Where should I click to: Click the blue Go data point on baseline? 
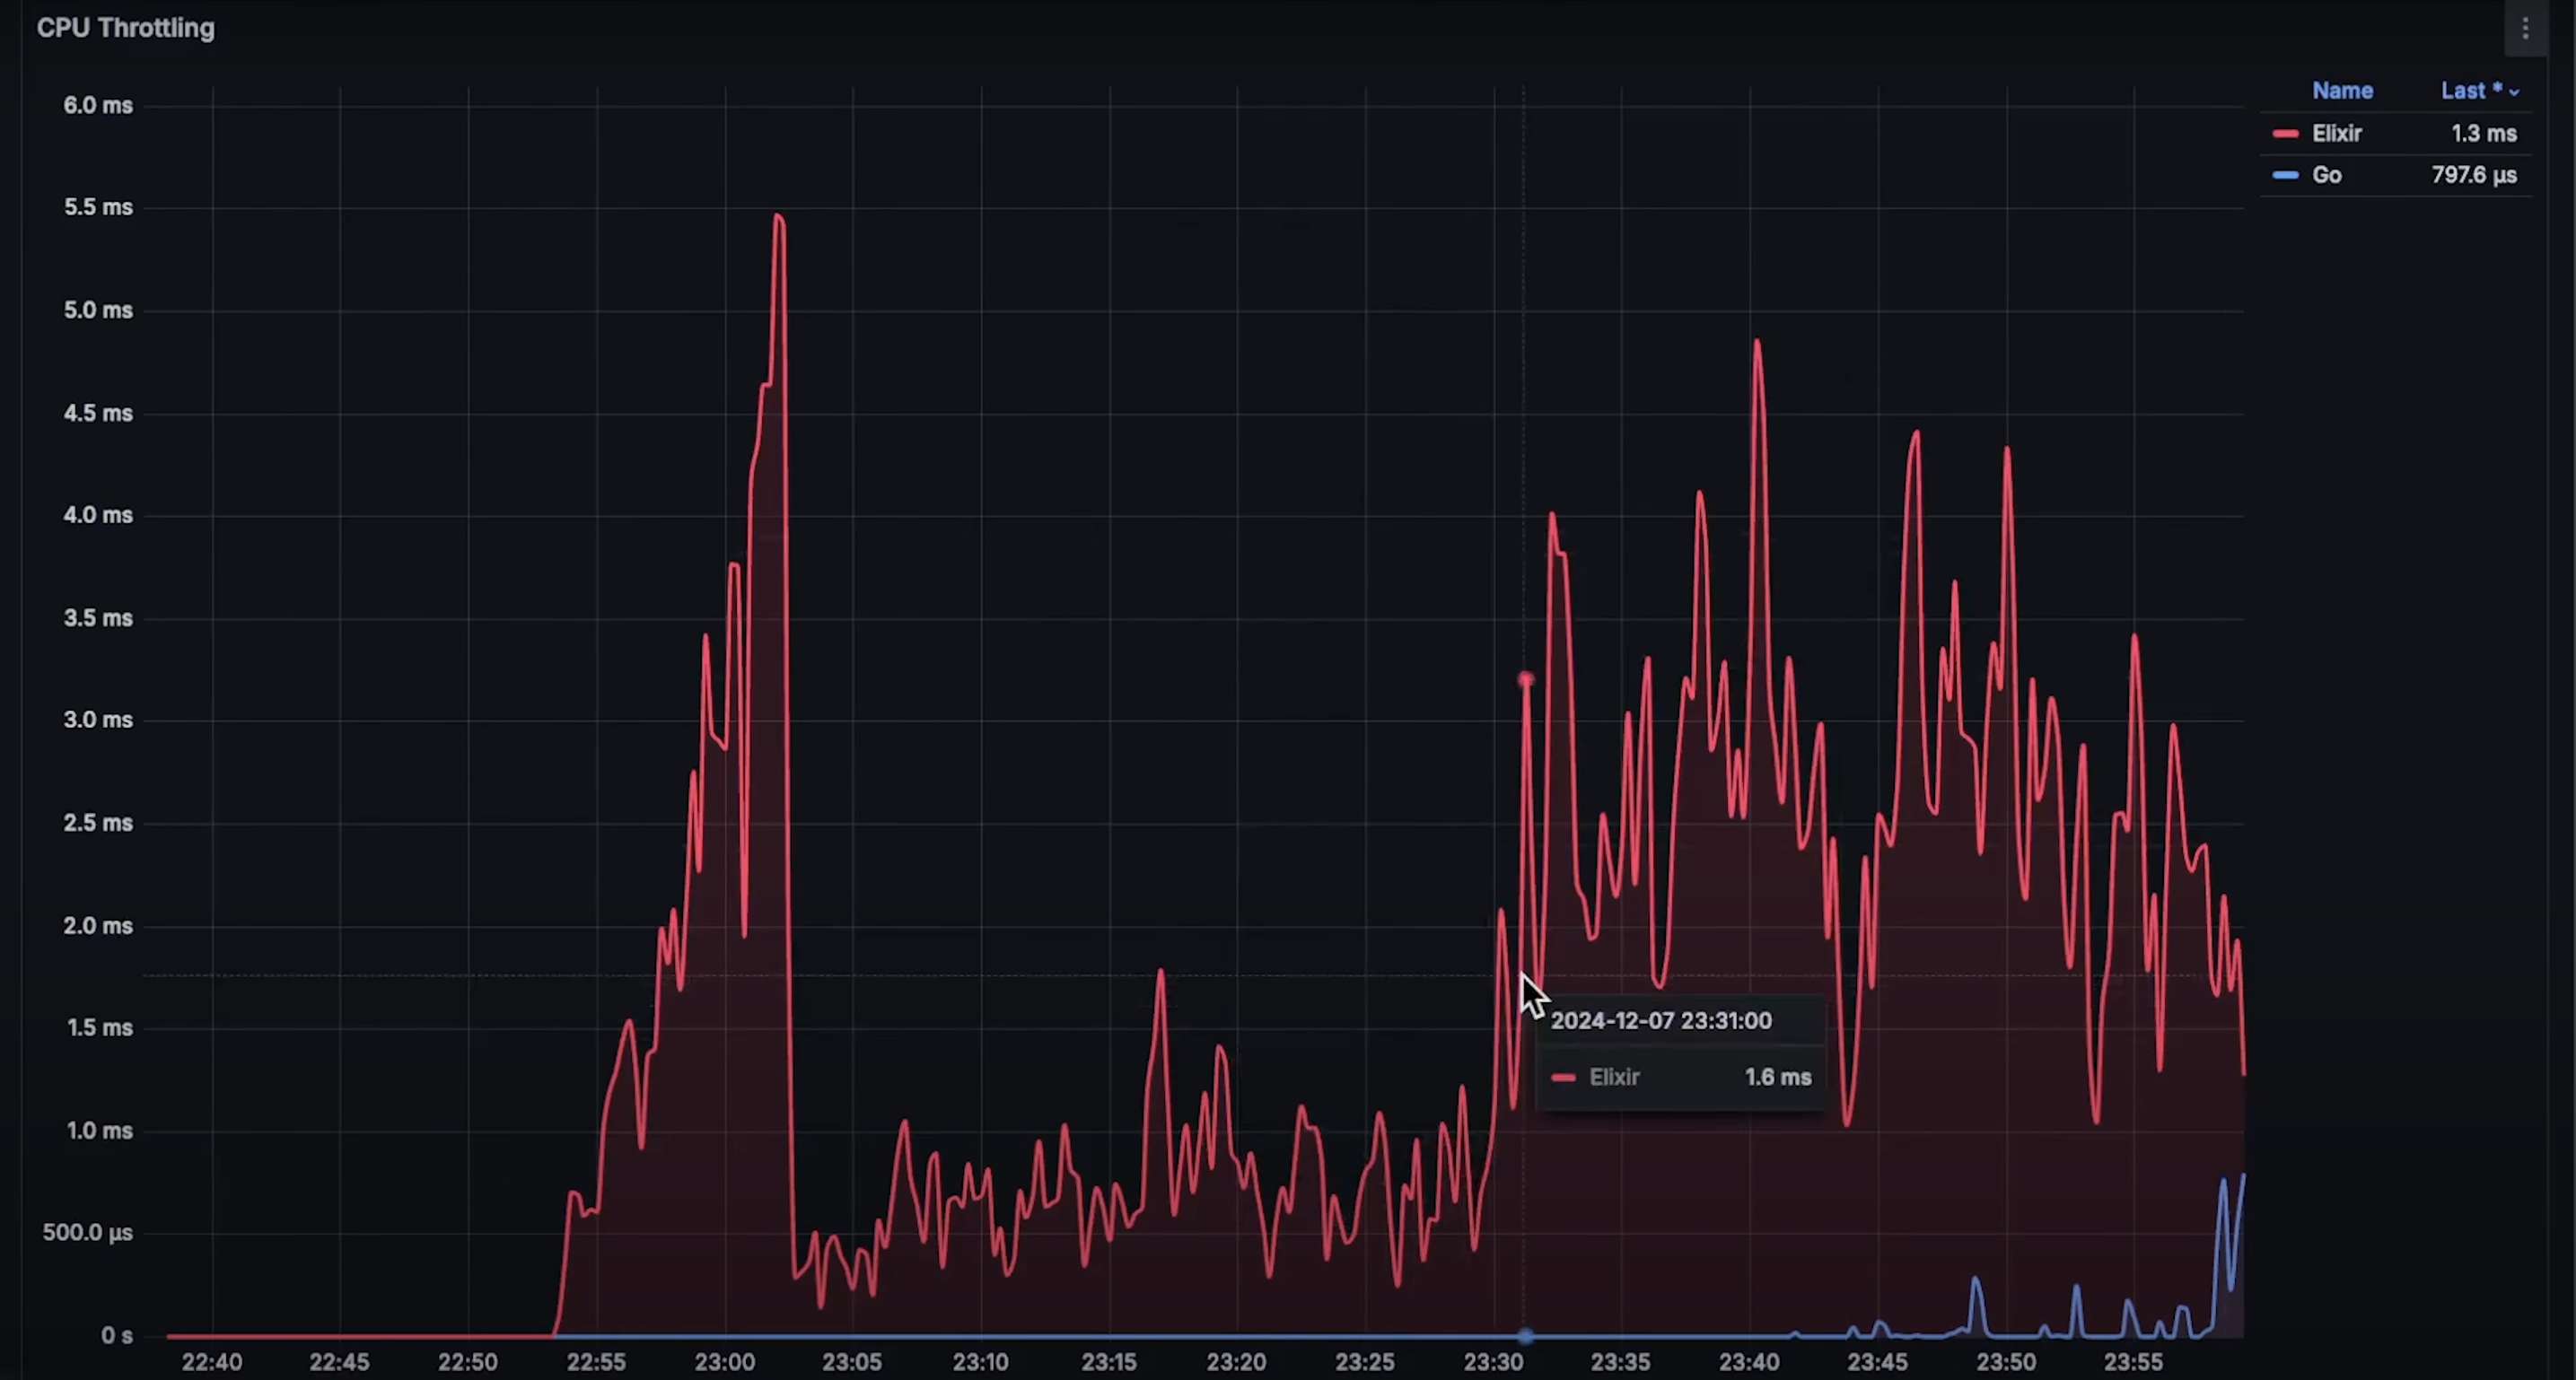[x=1525, y=1335]
